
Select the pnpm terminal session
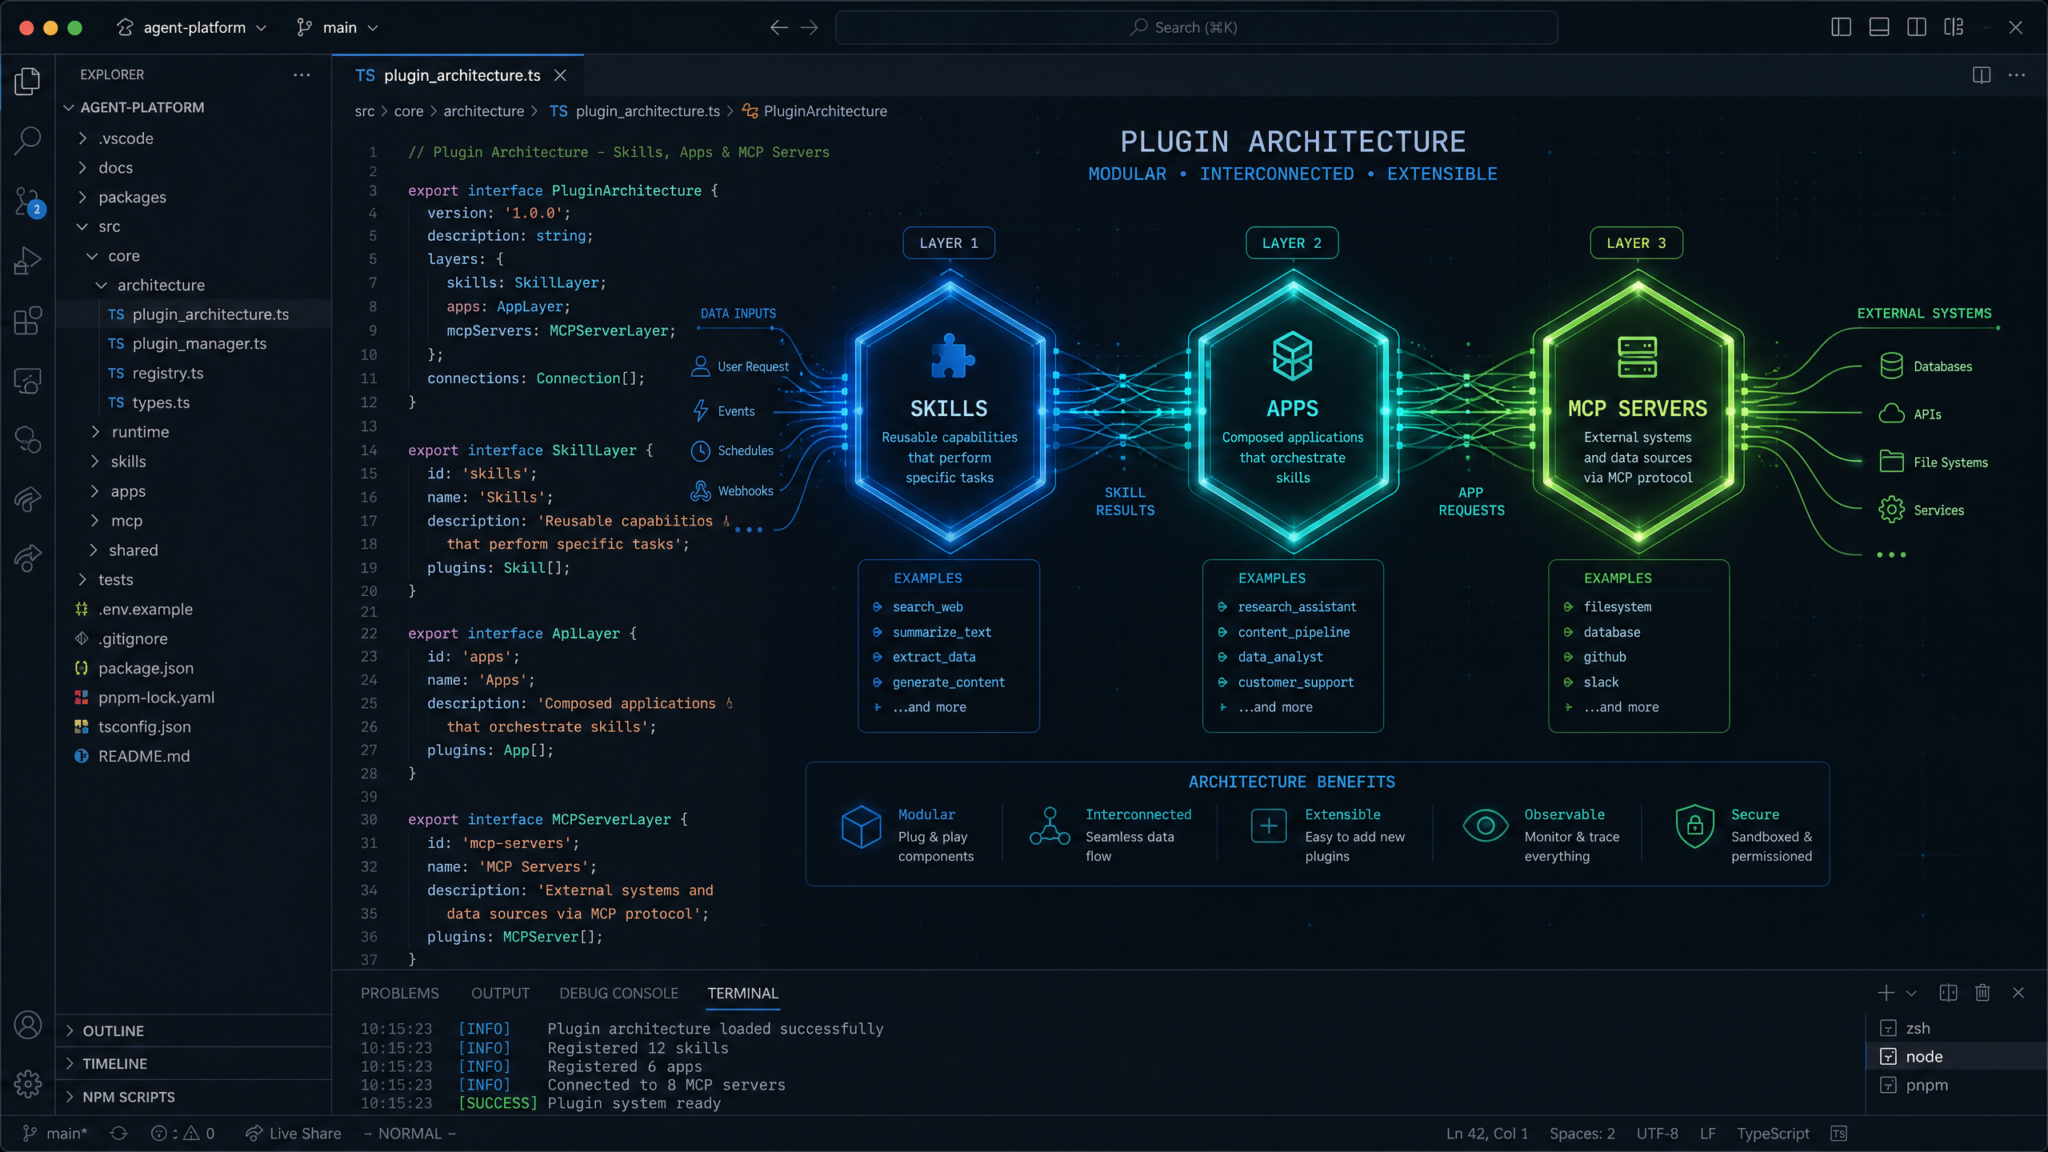(1956, 1085)
